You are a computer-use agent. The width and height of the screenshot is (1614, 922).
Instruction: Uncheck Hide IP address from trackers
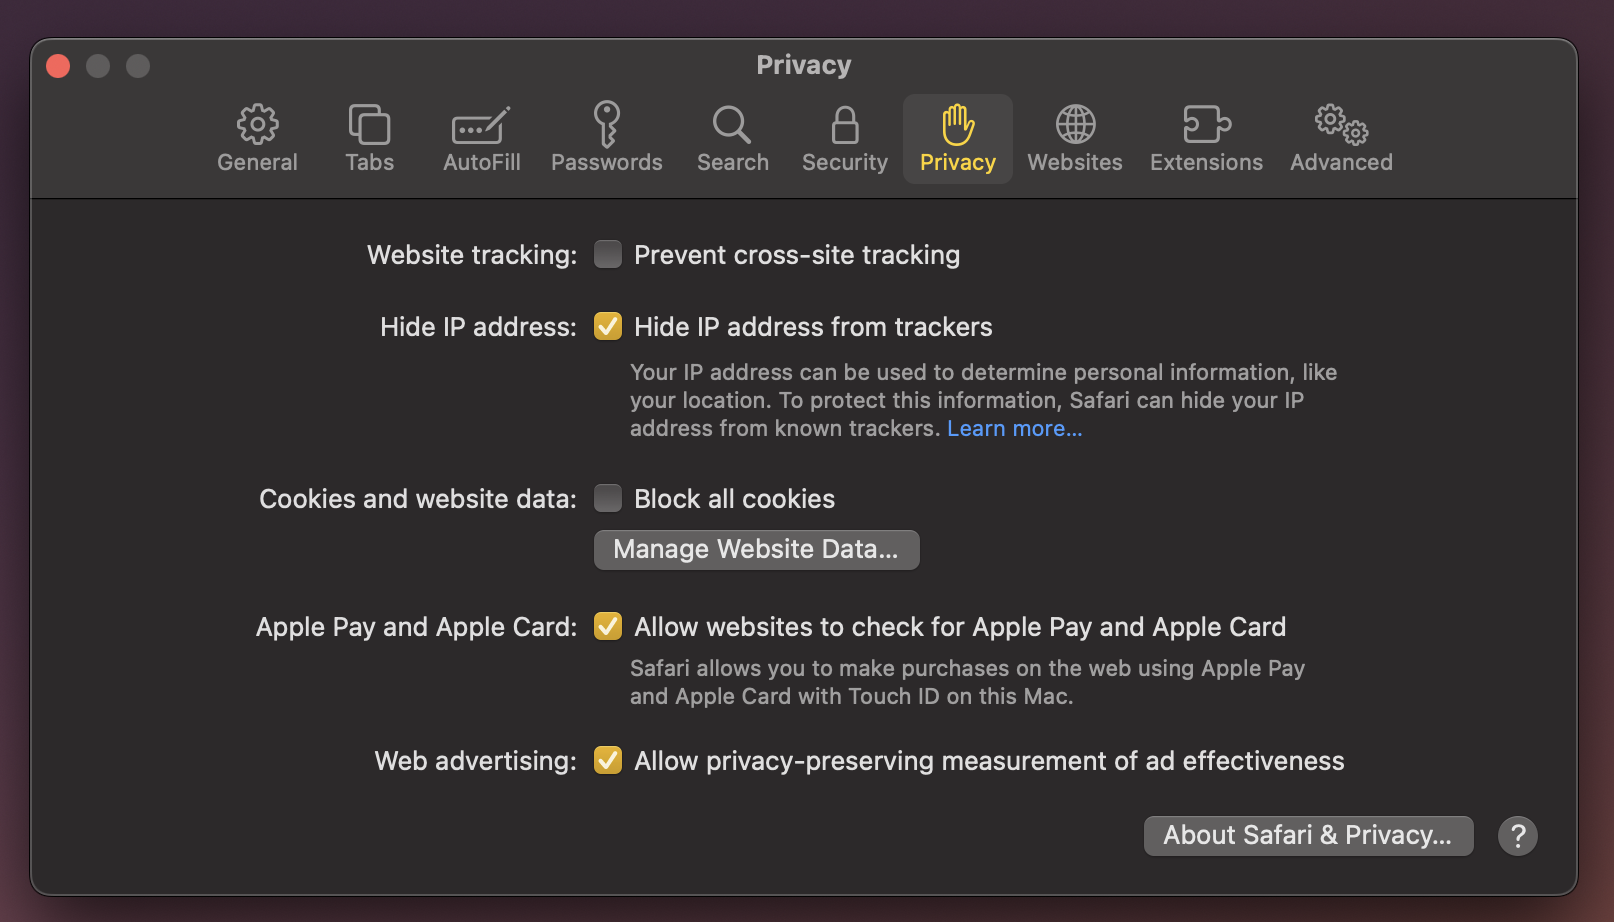click(608, 327)
